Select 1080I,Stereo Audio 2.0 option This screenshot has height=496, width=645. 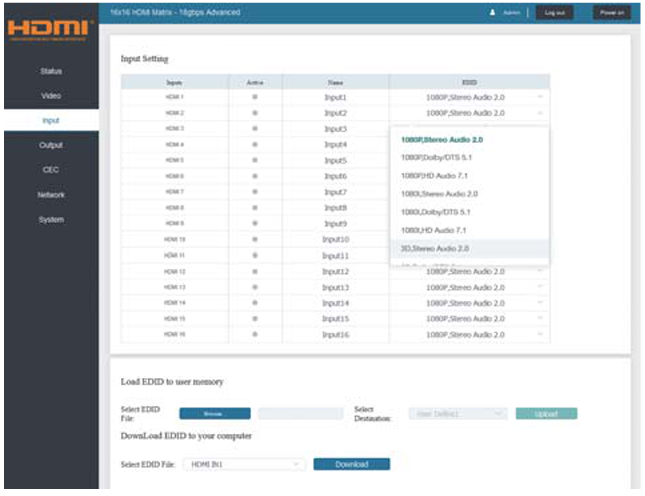pyautogui.click(x=469, y=194)
